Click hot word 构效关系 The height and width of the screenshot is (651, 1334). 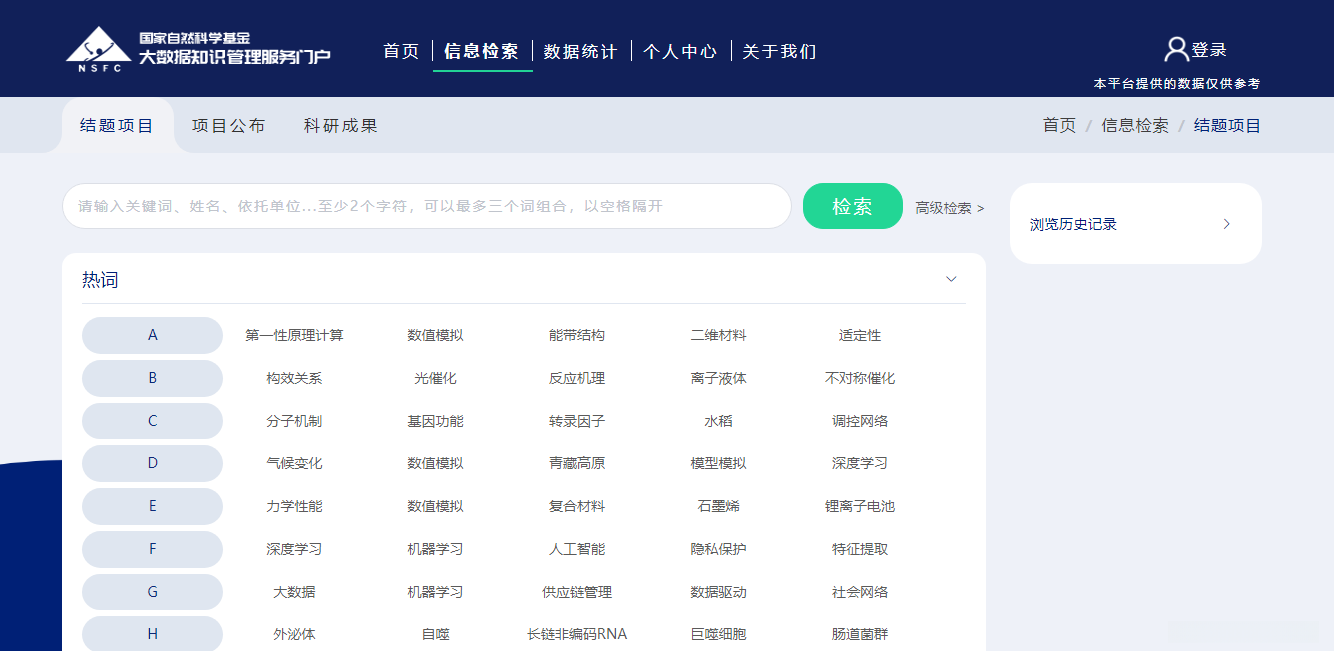(x=294, y=378)
